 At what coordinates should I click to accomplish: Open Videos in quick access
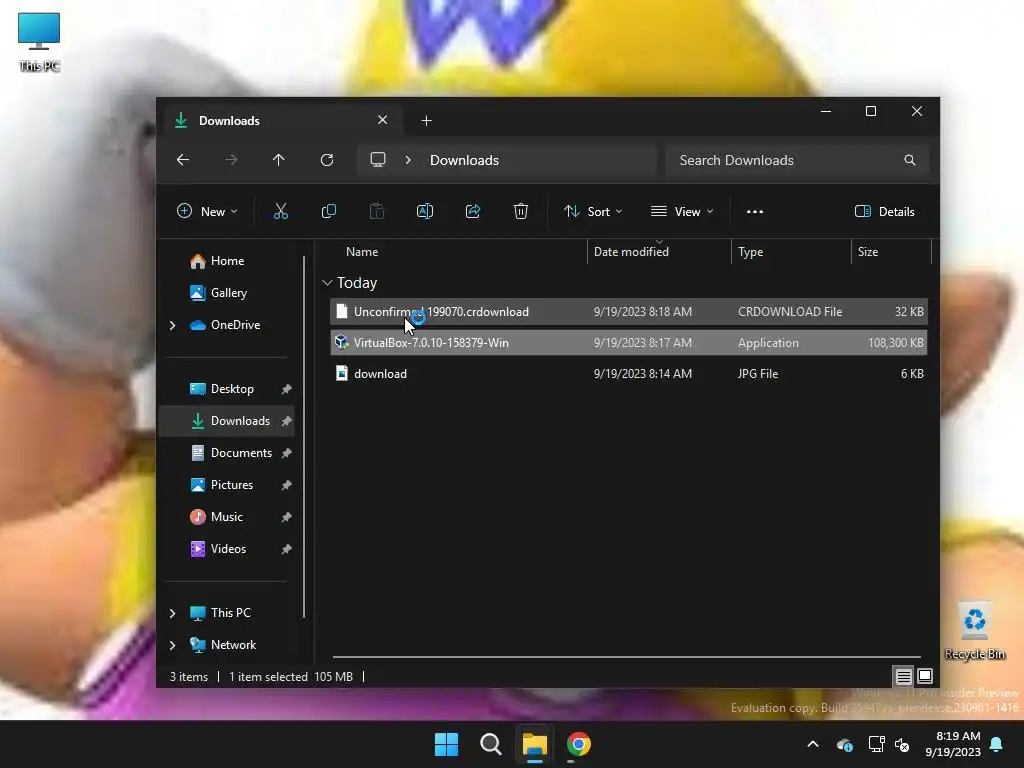coord(228,549)
